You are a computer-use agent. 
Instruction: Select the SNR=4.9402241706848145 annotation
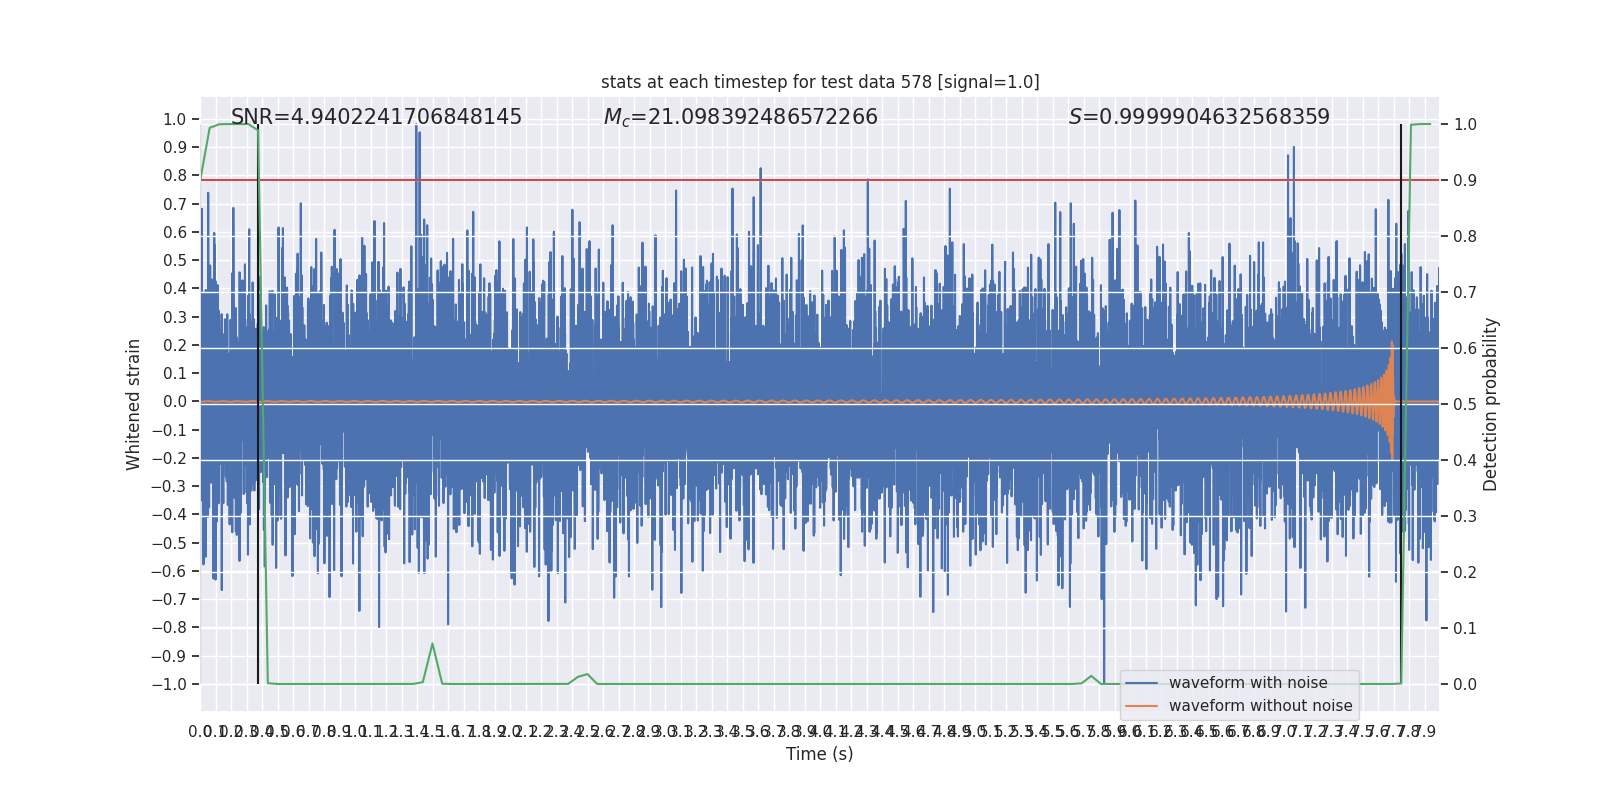point(376,117)
